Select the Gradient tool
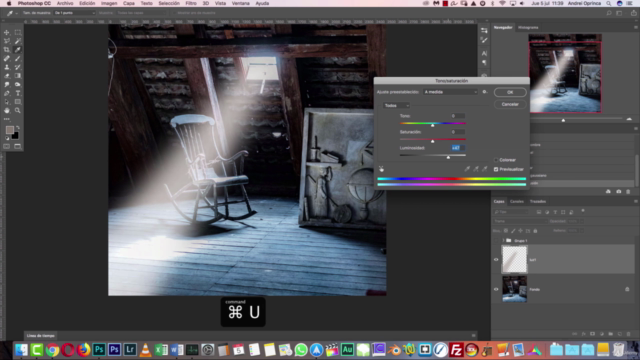The height and width of the screenshot is (360, 640). (x=18, y=76)
